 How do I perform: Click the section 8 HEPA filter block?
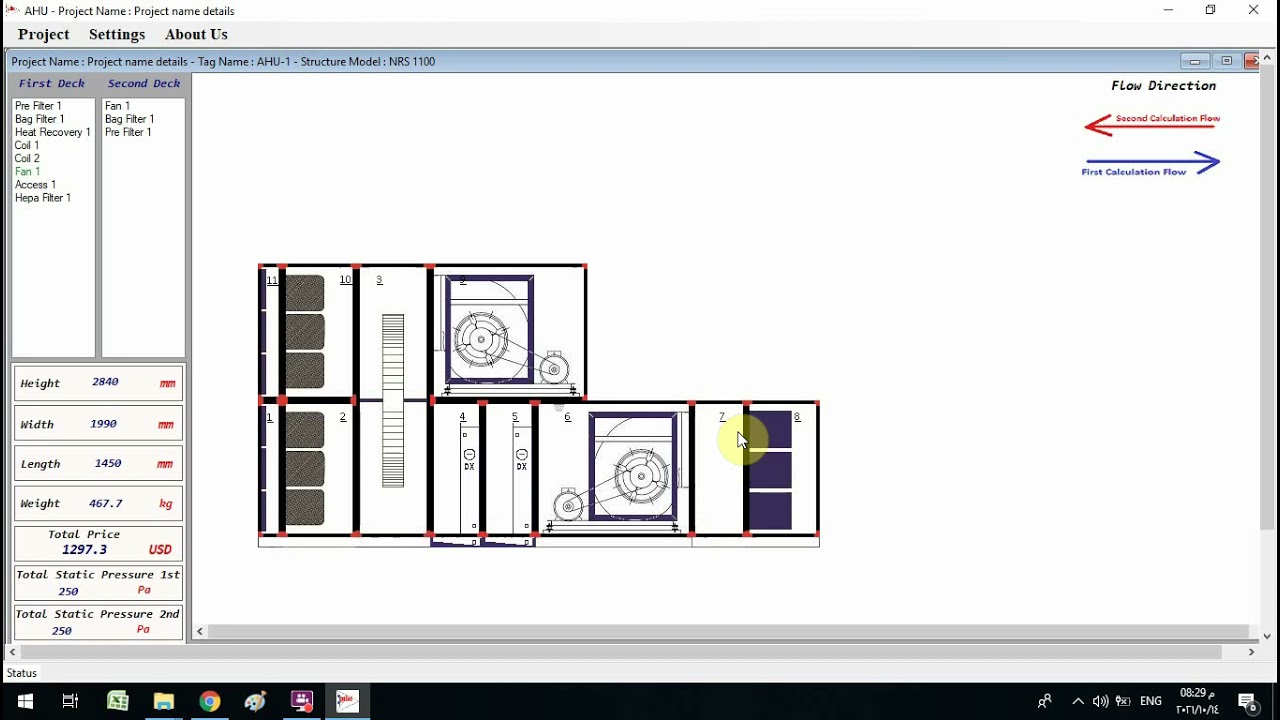(770, 470)
